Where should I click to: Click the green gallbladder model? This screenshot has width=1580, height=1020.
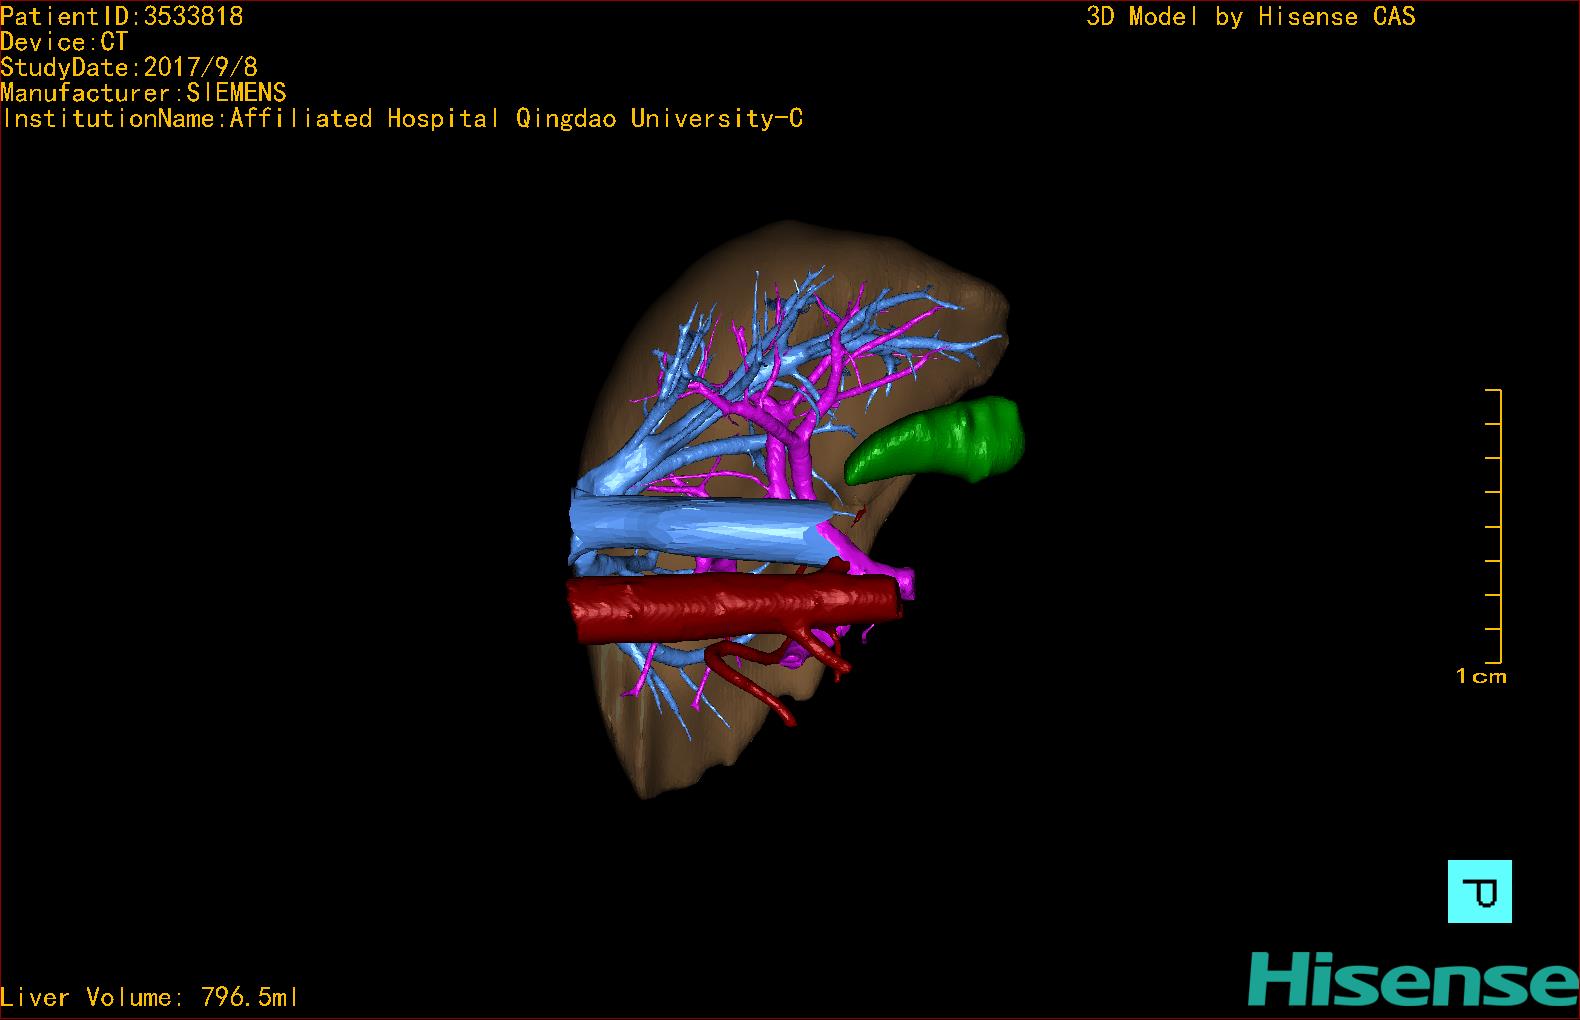(936, 440)
